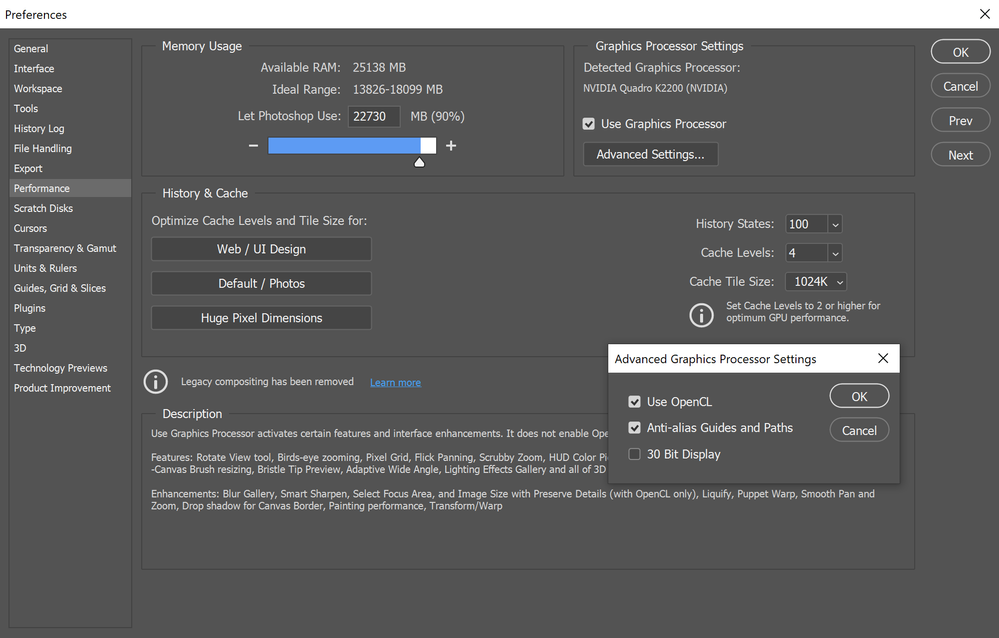The height and width of the screenshot is (638, 999).
Task: Click the plus icon to increase memory
Action: coord(451,146)
